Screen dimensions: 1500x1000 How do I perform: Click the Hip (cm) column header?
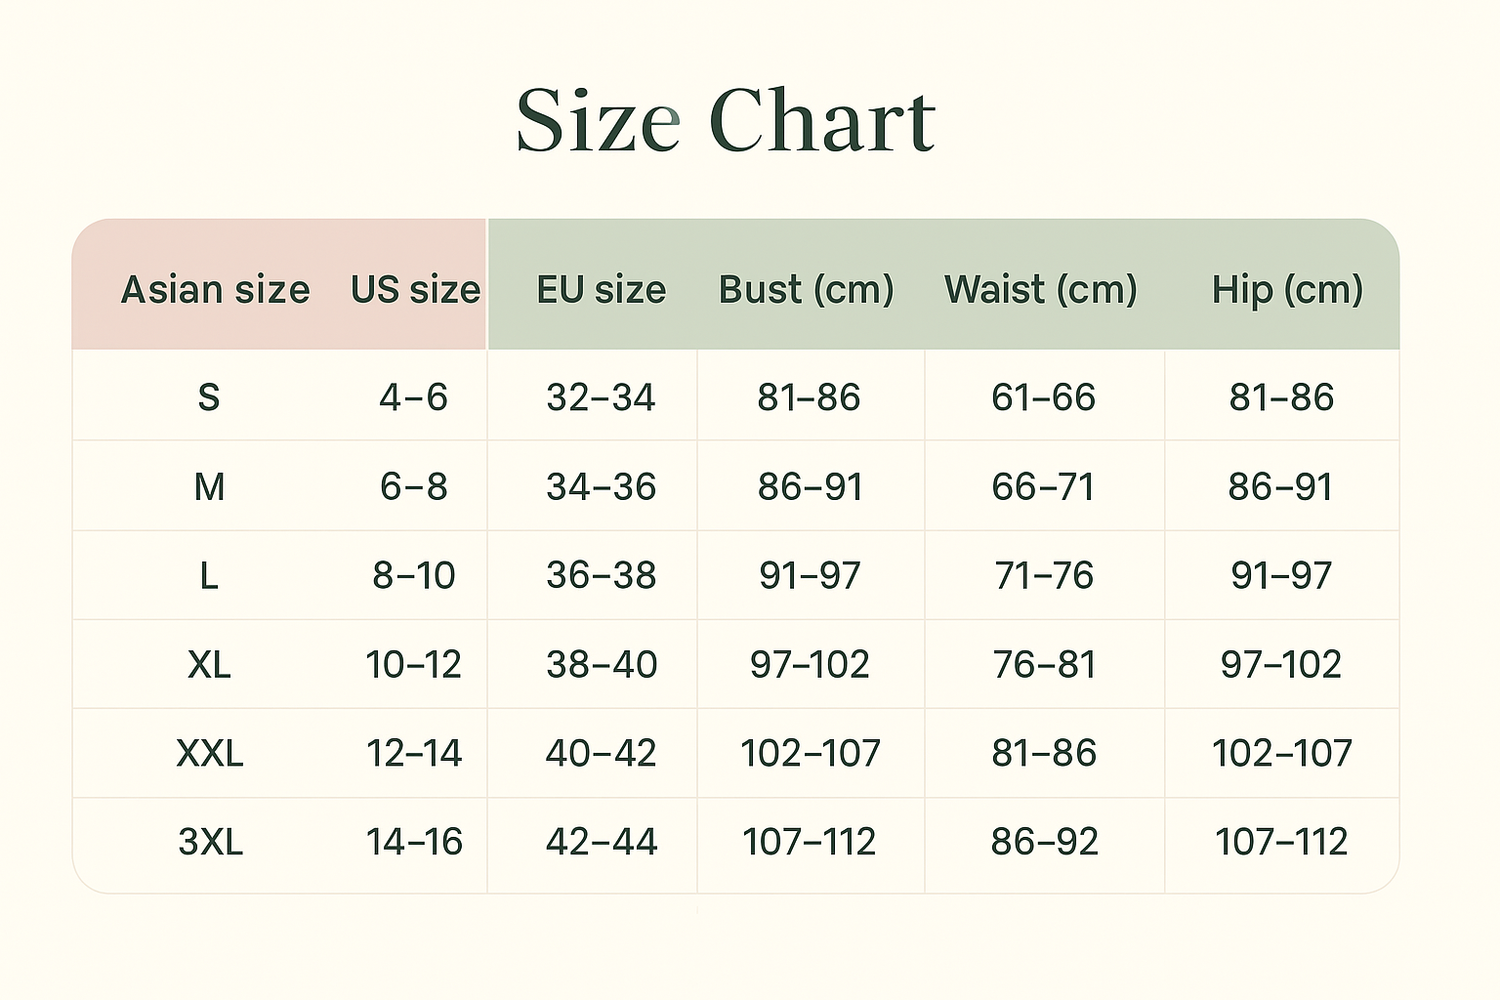click(x=1287, y=290)
